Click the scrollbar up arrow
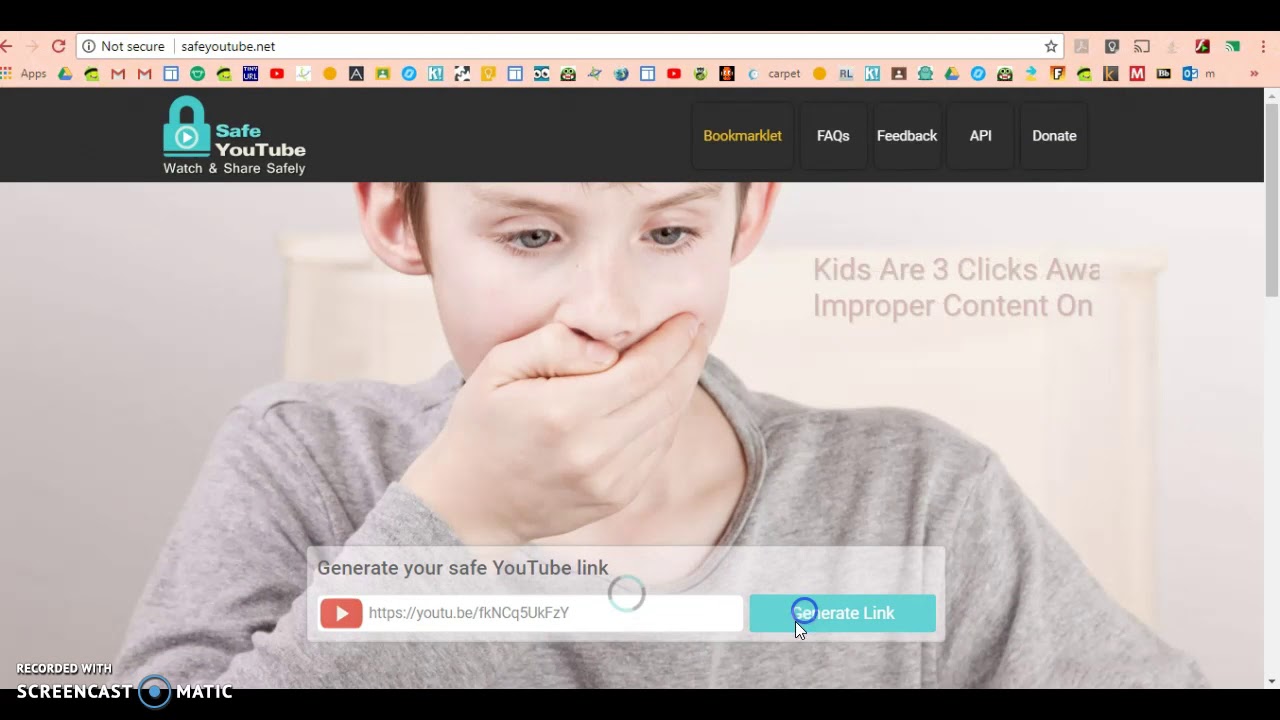The height and width of the screenshot is (720, 1280). point(1272,97)
